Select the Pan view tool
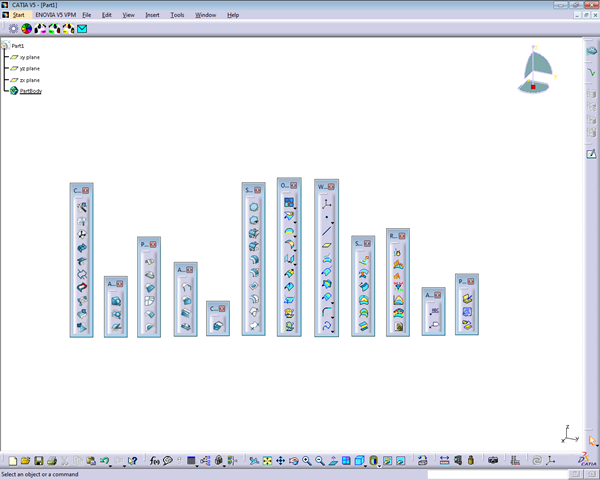 click(x=281, y=460)
